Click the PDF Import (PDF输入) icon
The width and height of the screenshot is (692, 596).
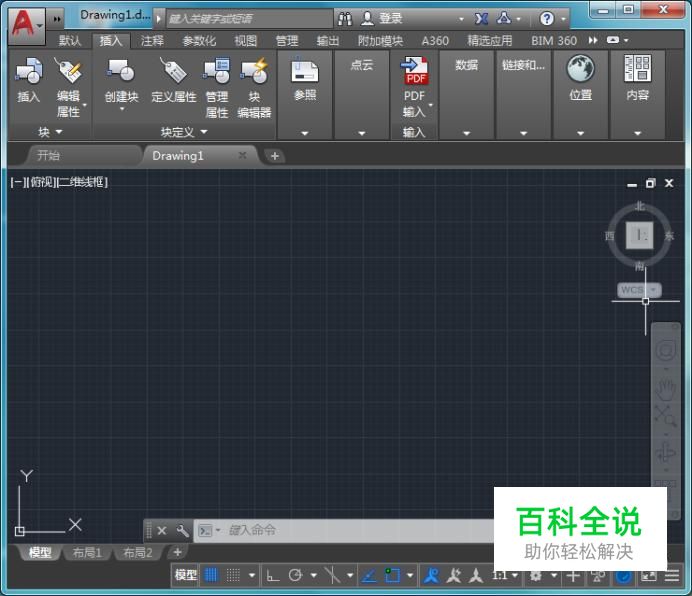(414, 72)
